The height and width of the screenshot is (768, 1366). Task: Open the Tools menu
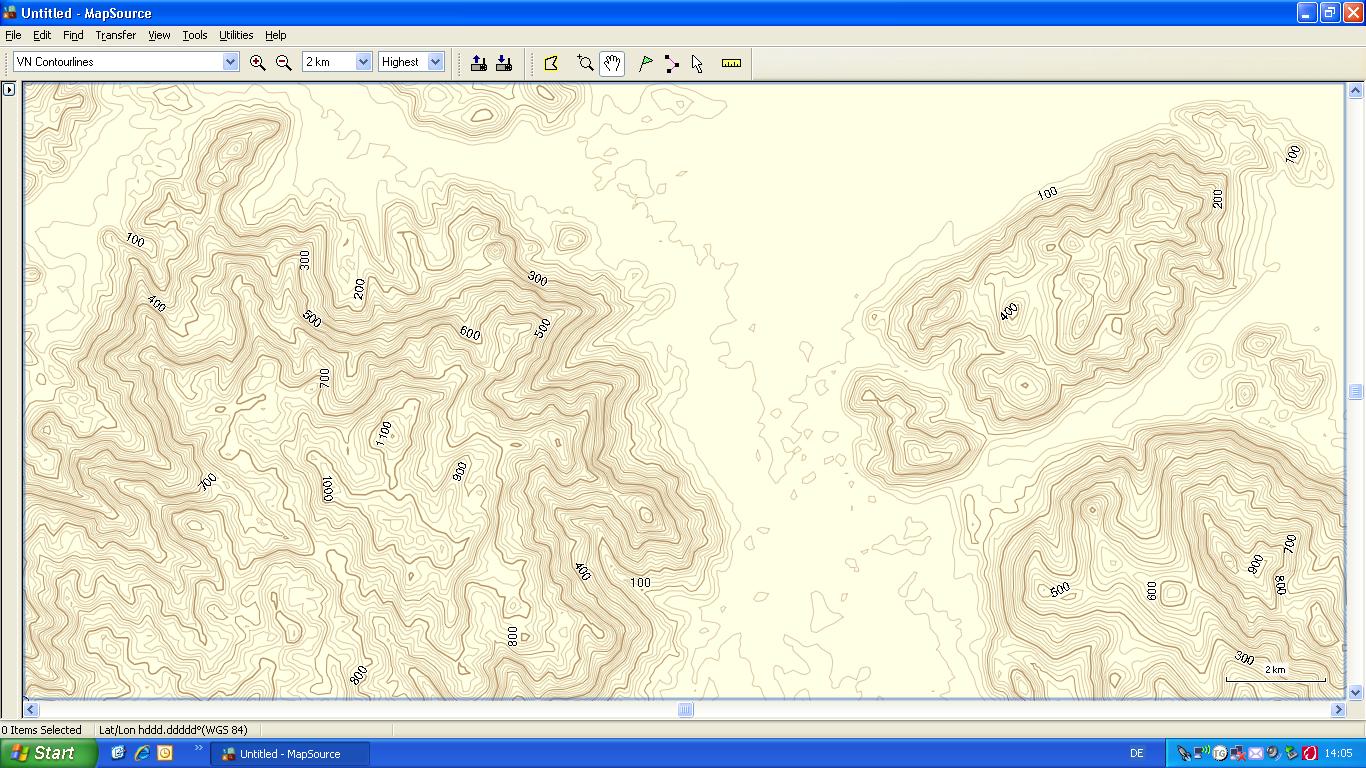(195, 35)
